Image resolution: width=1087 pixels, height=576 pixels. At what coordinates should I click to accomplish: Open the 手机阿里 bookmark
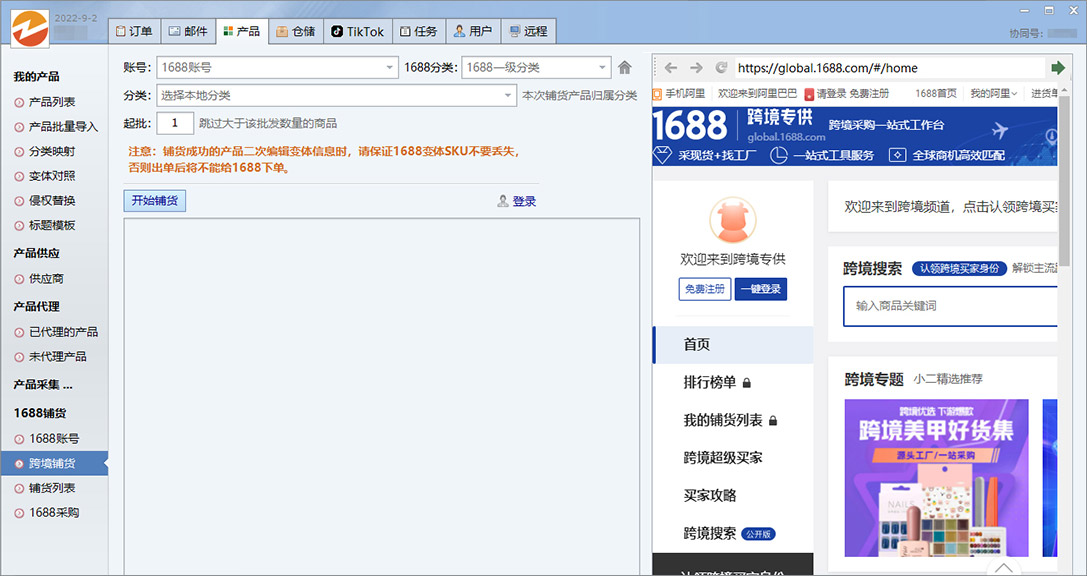click(x=679, y=94)
